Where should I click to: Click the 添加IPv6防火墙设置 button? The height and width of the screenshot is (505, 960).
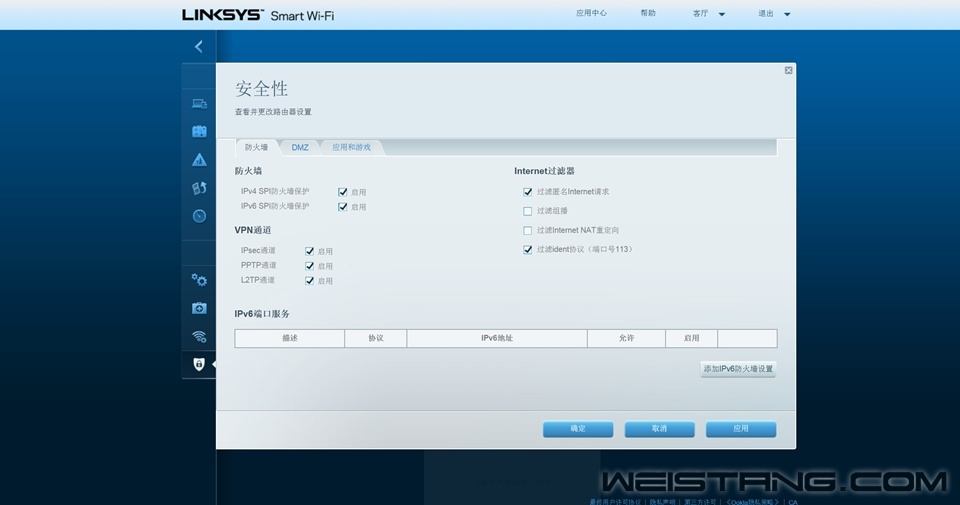coord(738,369)
